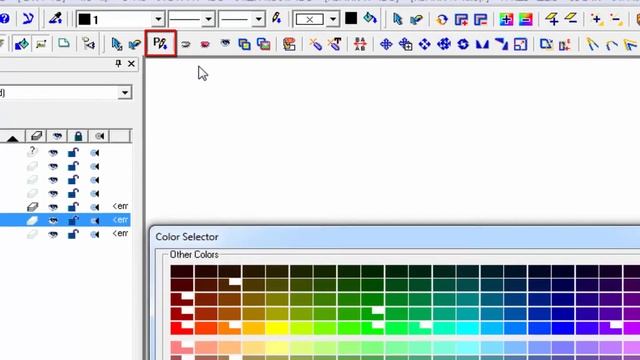Click the shape with red minus icon
Viewport: 640px width, 360px height.
pos(480,19)
